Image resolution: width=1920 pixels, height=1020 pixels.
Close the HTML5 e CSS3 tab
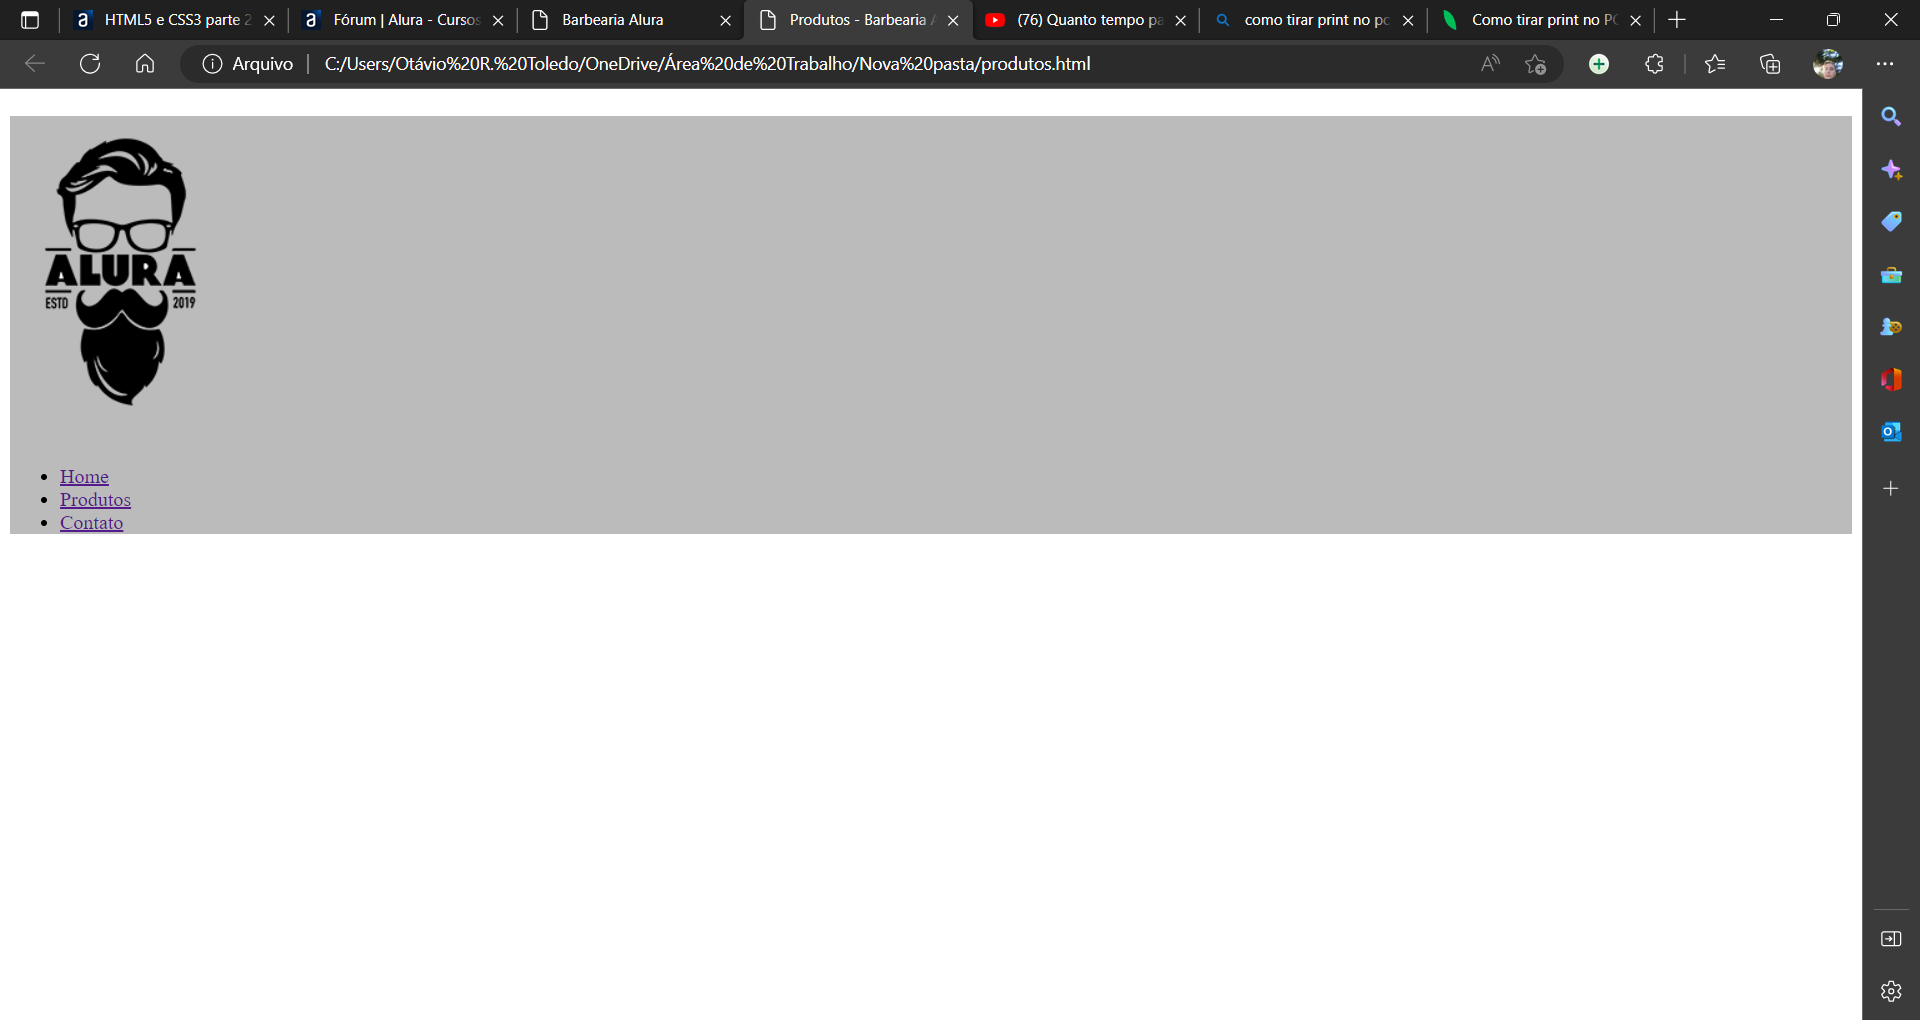click(269, 20)
